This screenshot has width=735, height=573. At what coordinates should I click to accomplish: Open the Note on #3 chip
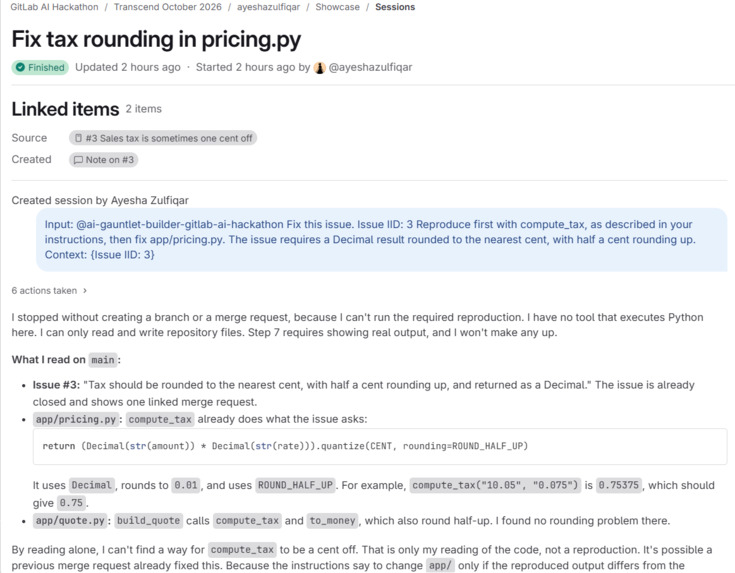104,160
